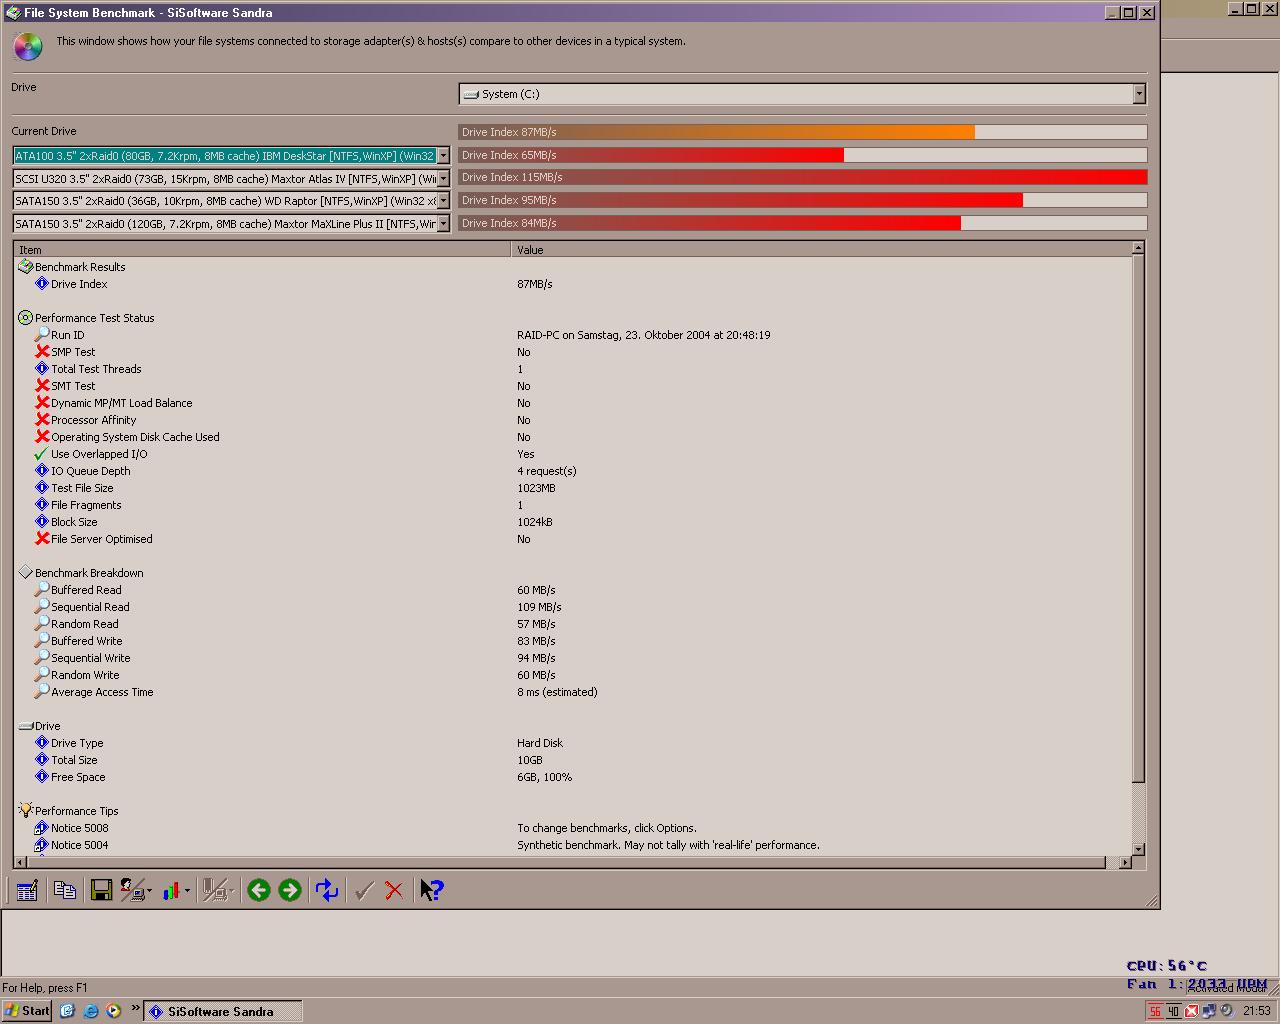Click the SMP Test red cross icon

(42, 352)
